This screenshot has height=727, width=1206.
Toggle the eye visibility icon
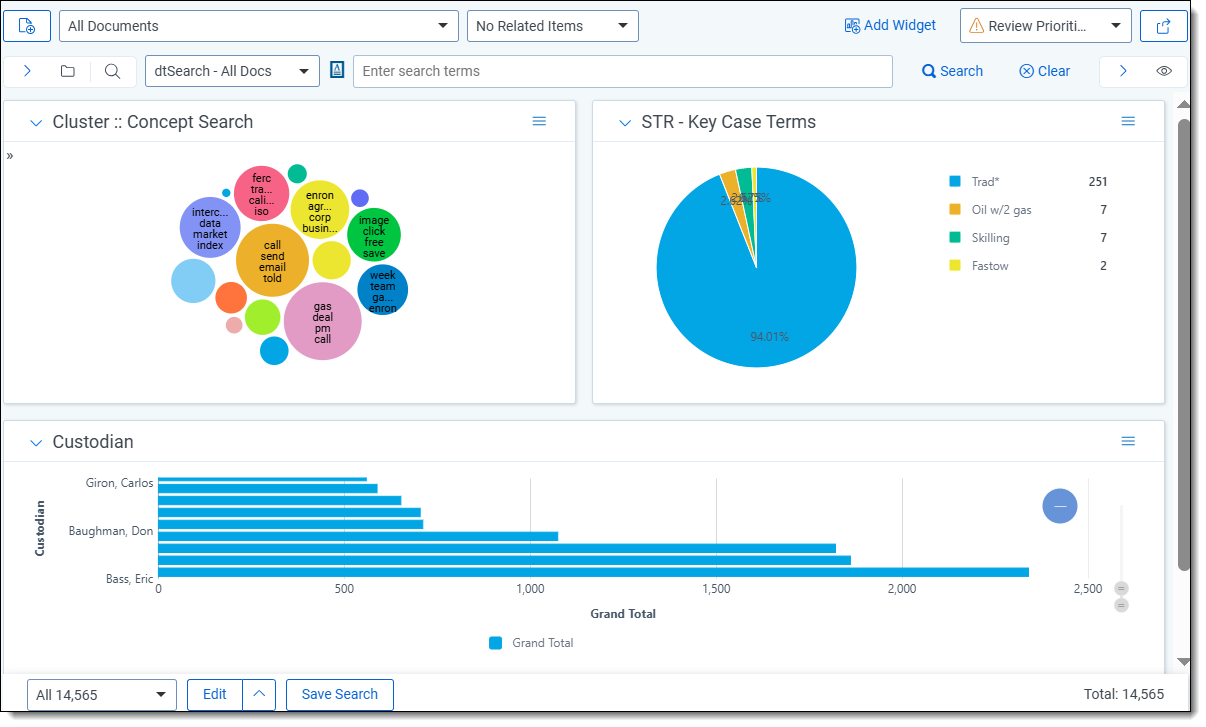click(x=1164, y=71)
